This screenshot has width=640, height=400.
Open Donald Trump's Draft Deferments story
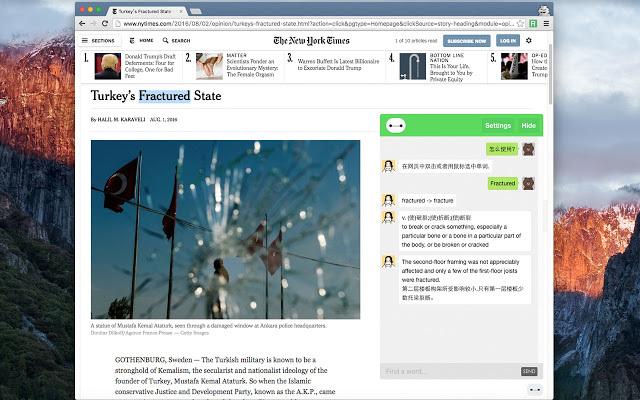coord(150,66)
